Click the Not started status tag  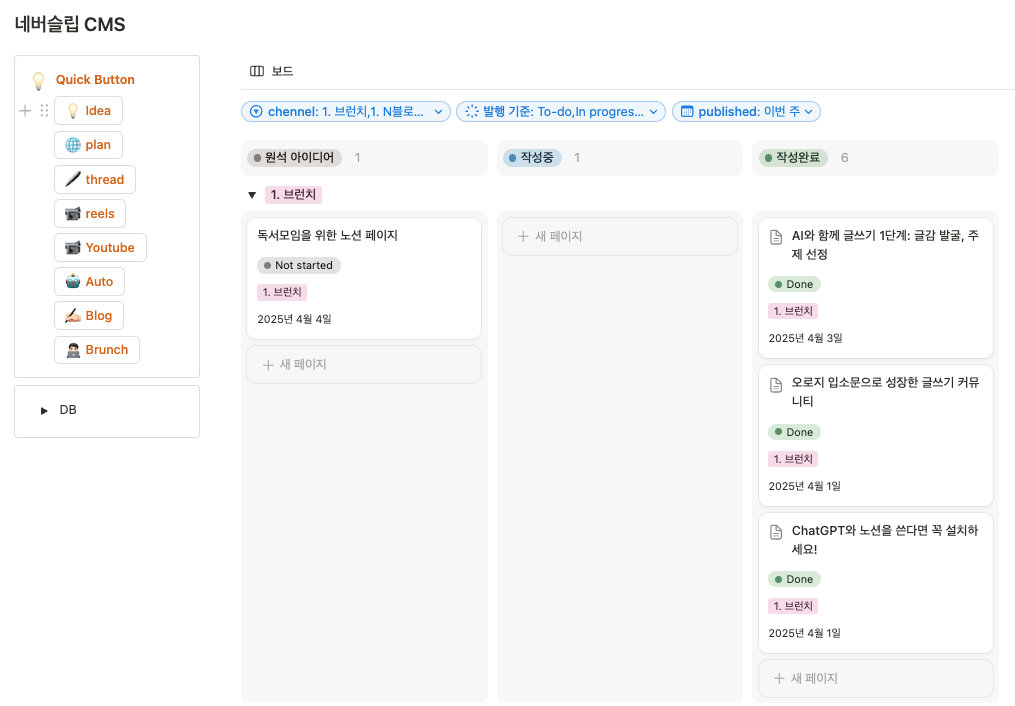[298, 265]
